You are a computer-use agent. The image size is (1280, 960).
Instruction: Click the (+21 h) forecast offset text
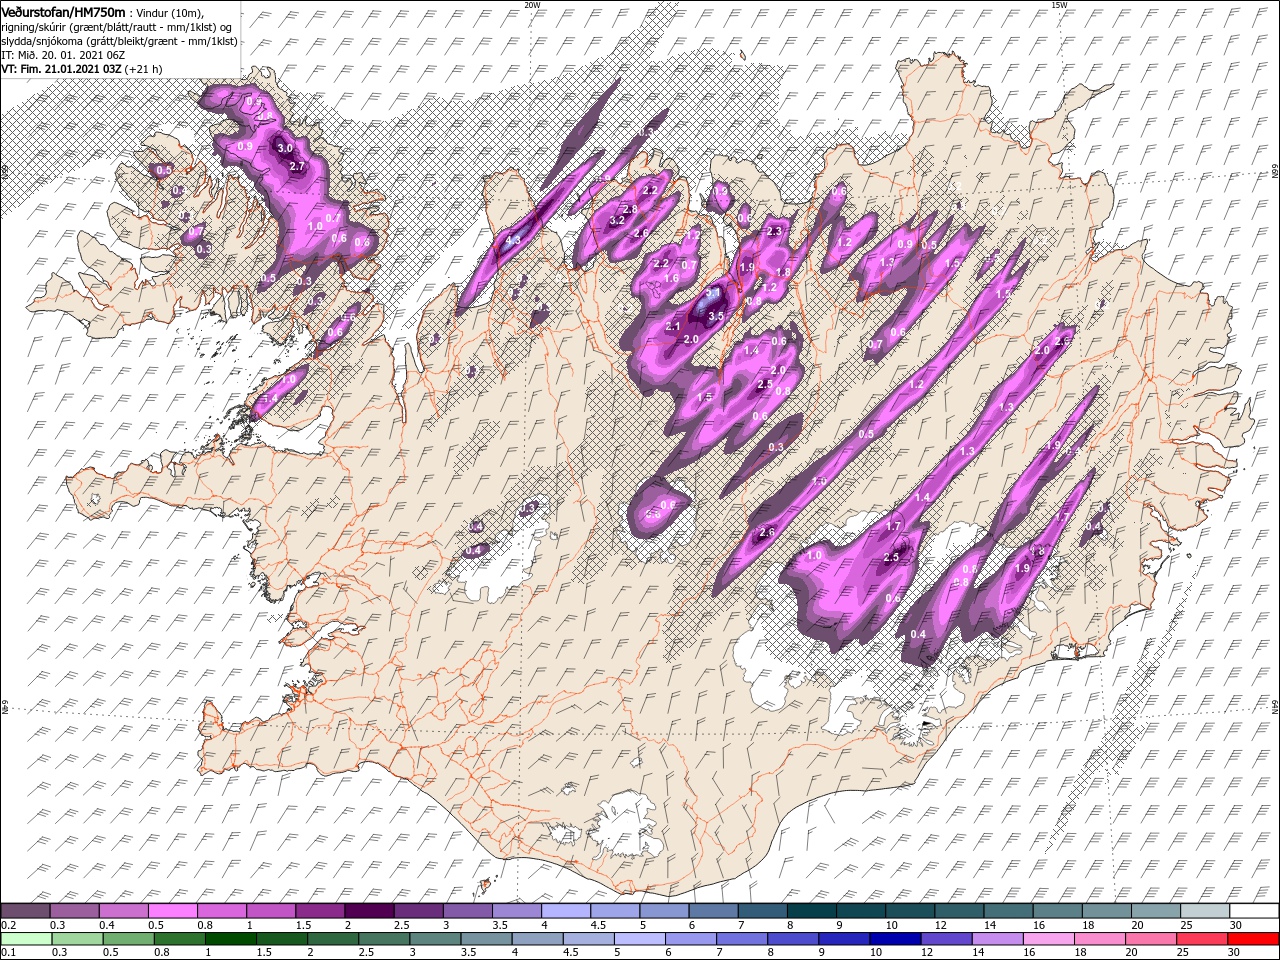[x=145, y=68]
